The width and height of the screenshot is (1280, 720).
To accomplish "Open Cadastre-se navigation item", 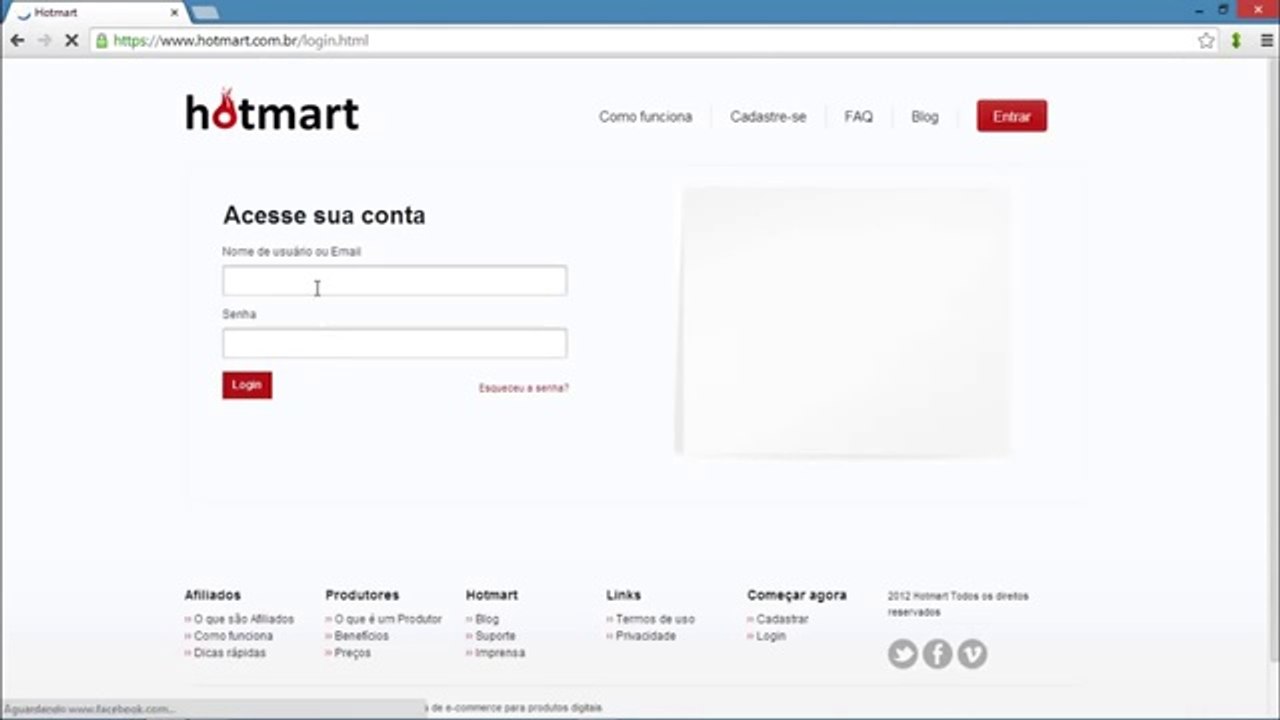I will [768, 117].
